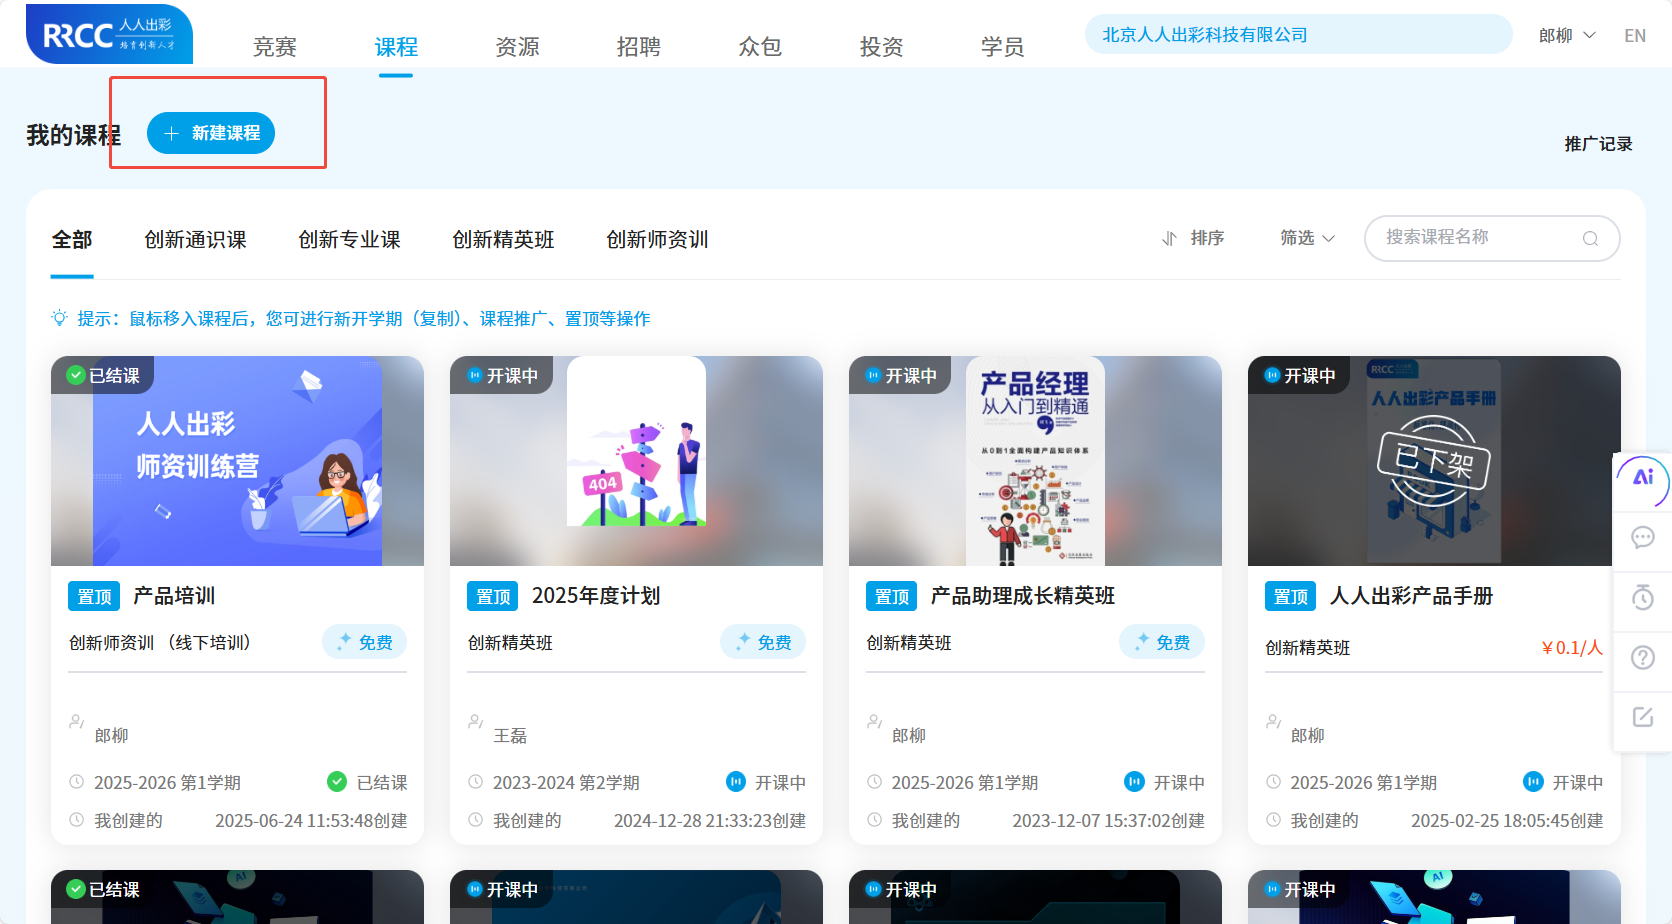Expand the 筛选 filter dropdown
This screenshot has width=1672, height=924.
tap(1306, 238)
